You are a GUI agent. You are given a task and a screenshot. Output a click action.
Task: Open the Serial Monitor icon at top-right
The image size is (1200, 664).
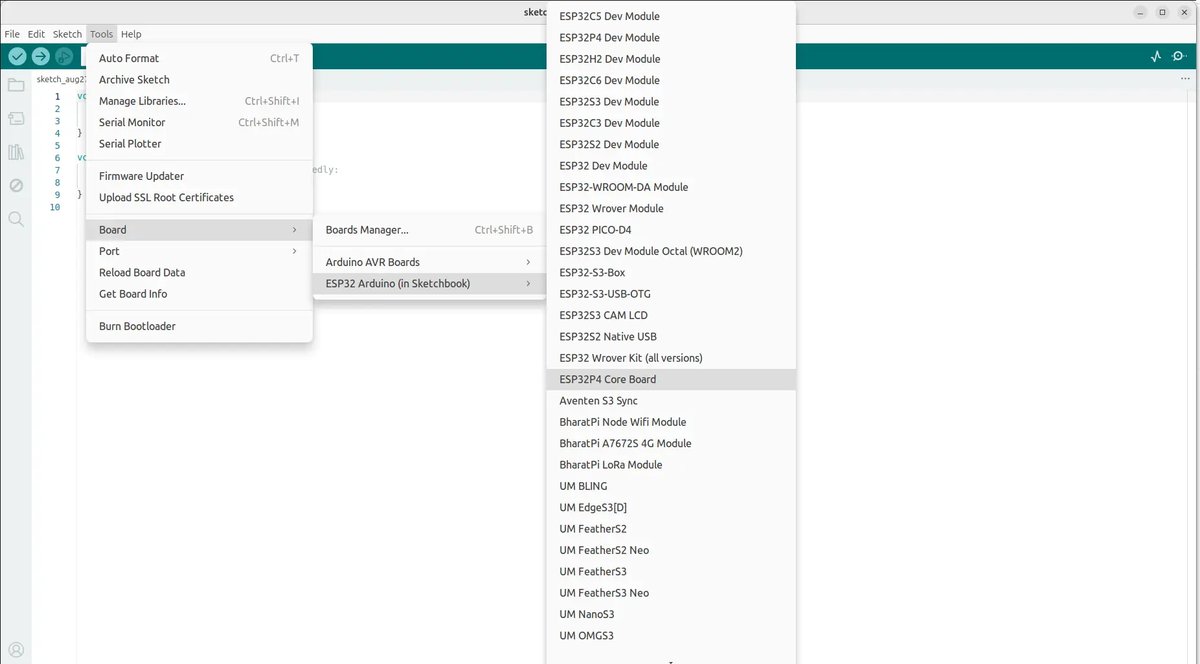(1180, 56)
